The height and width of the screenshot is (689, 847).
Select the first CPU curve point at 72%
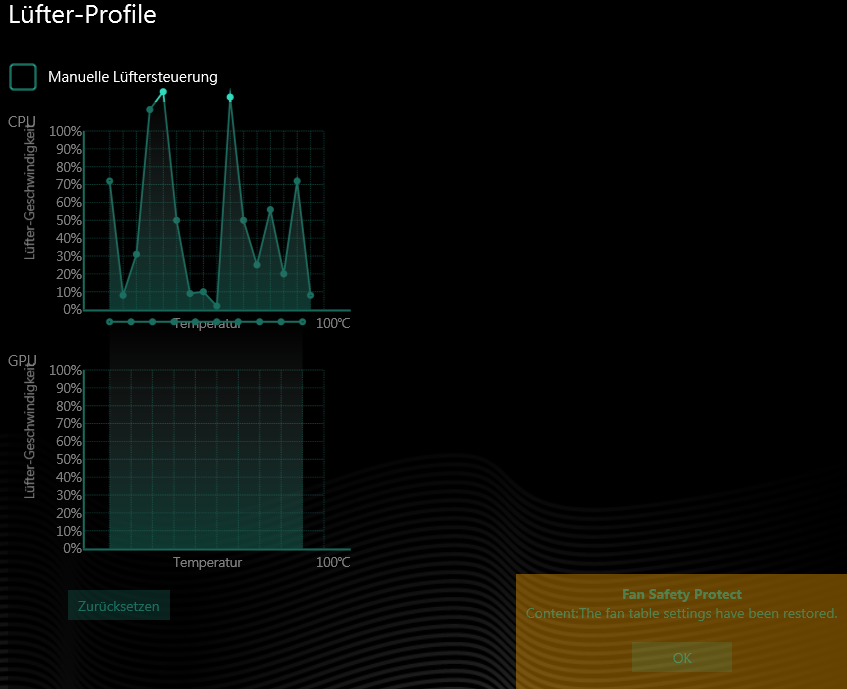(x=110, y=181)
